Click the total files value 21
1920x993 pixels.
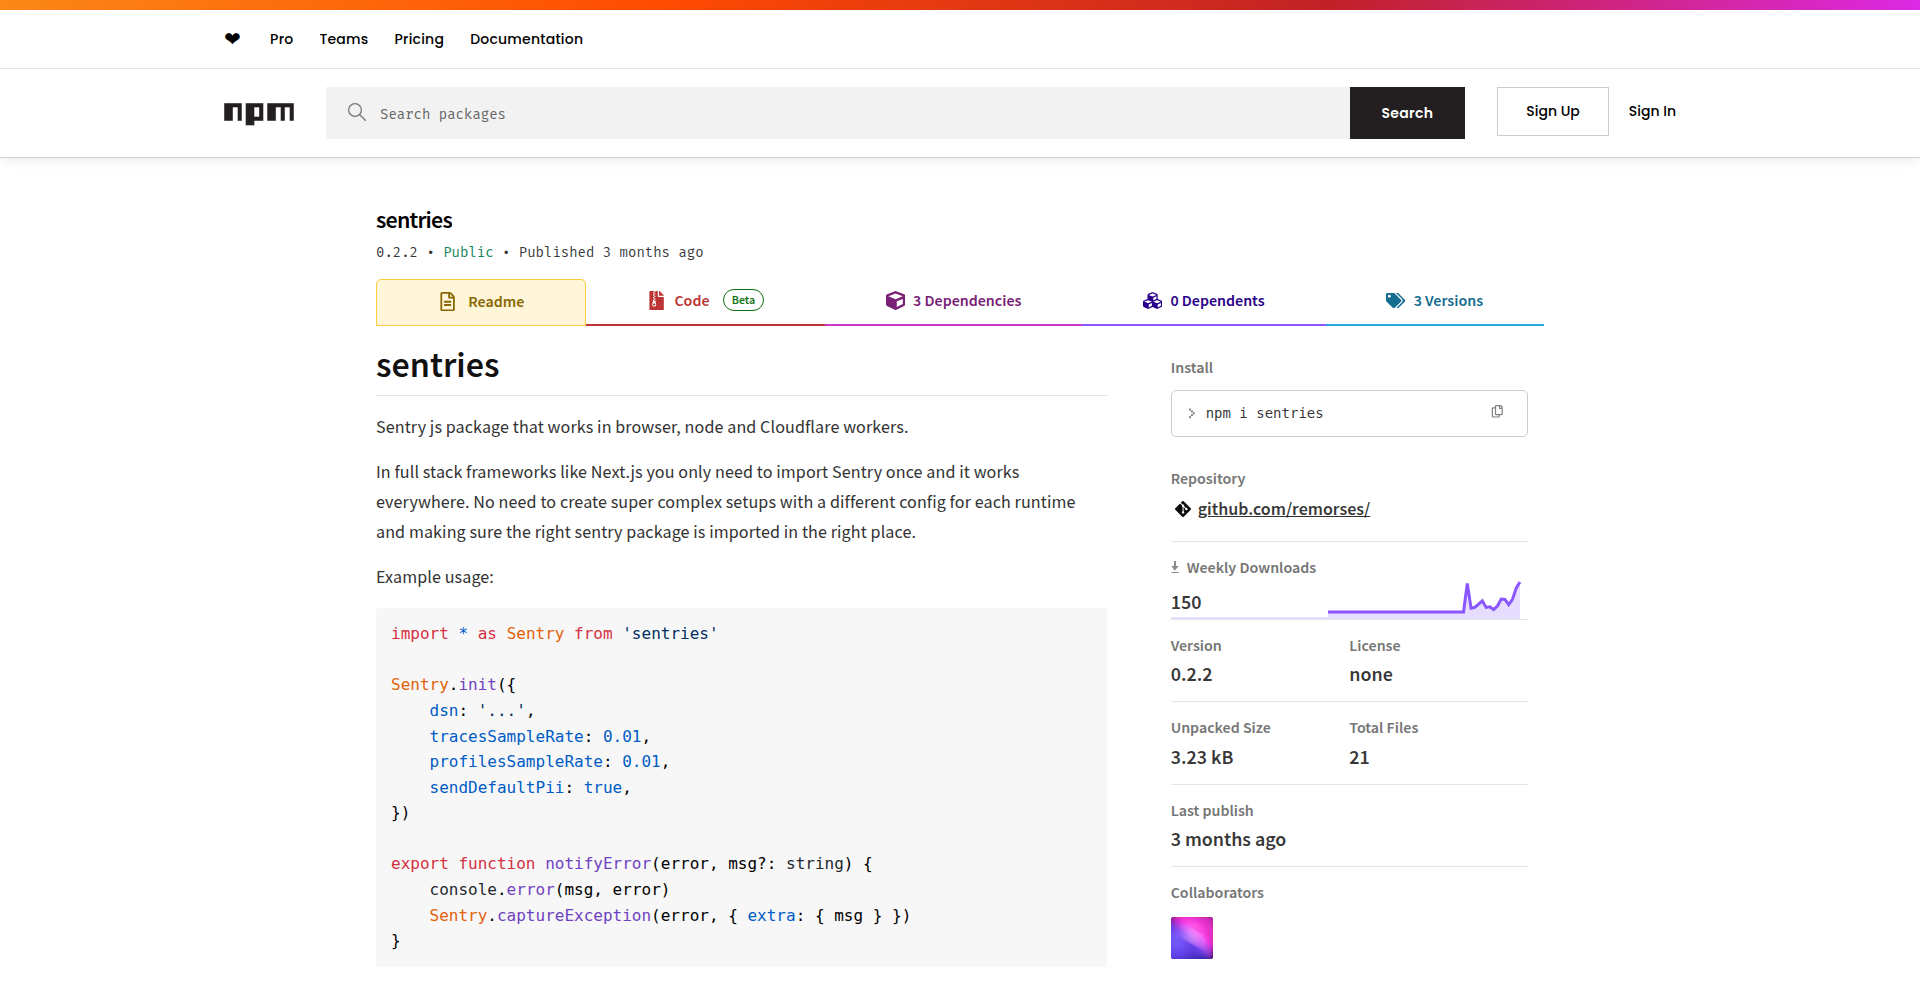1359,757
